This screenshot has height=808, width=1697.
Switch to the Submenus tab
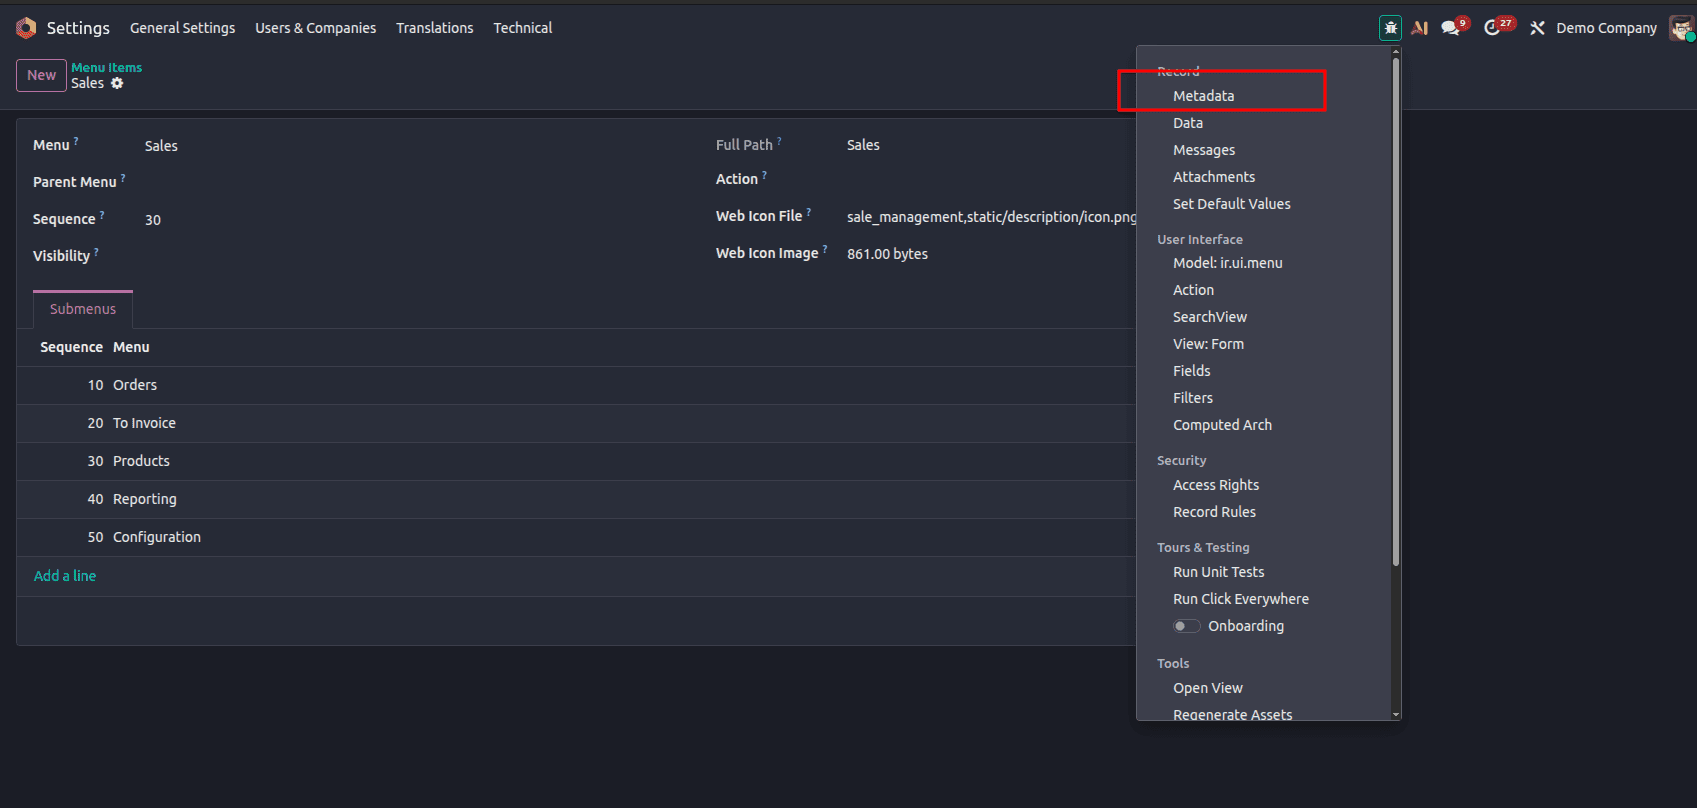click(x=83, y=309)
